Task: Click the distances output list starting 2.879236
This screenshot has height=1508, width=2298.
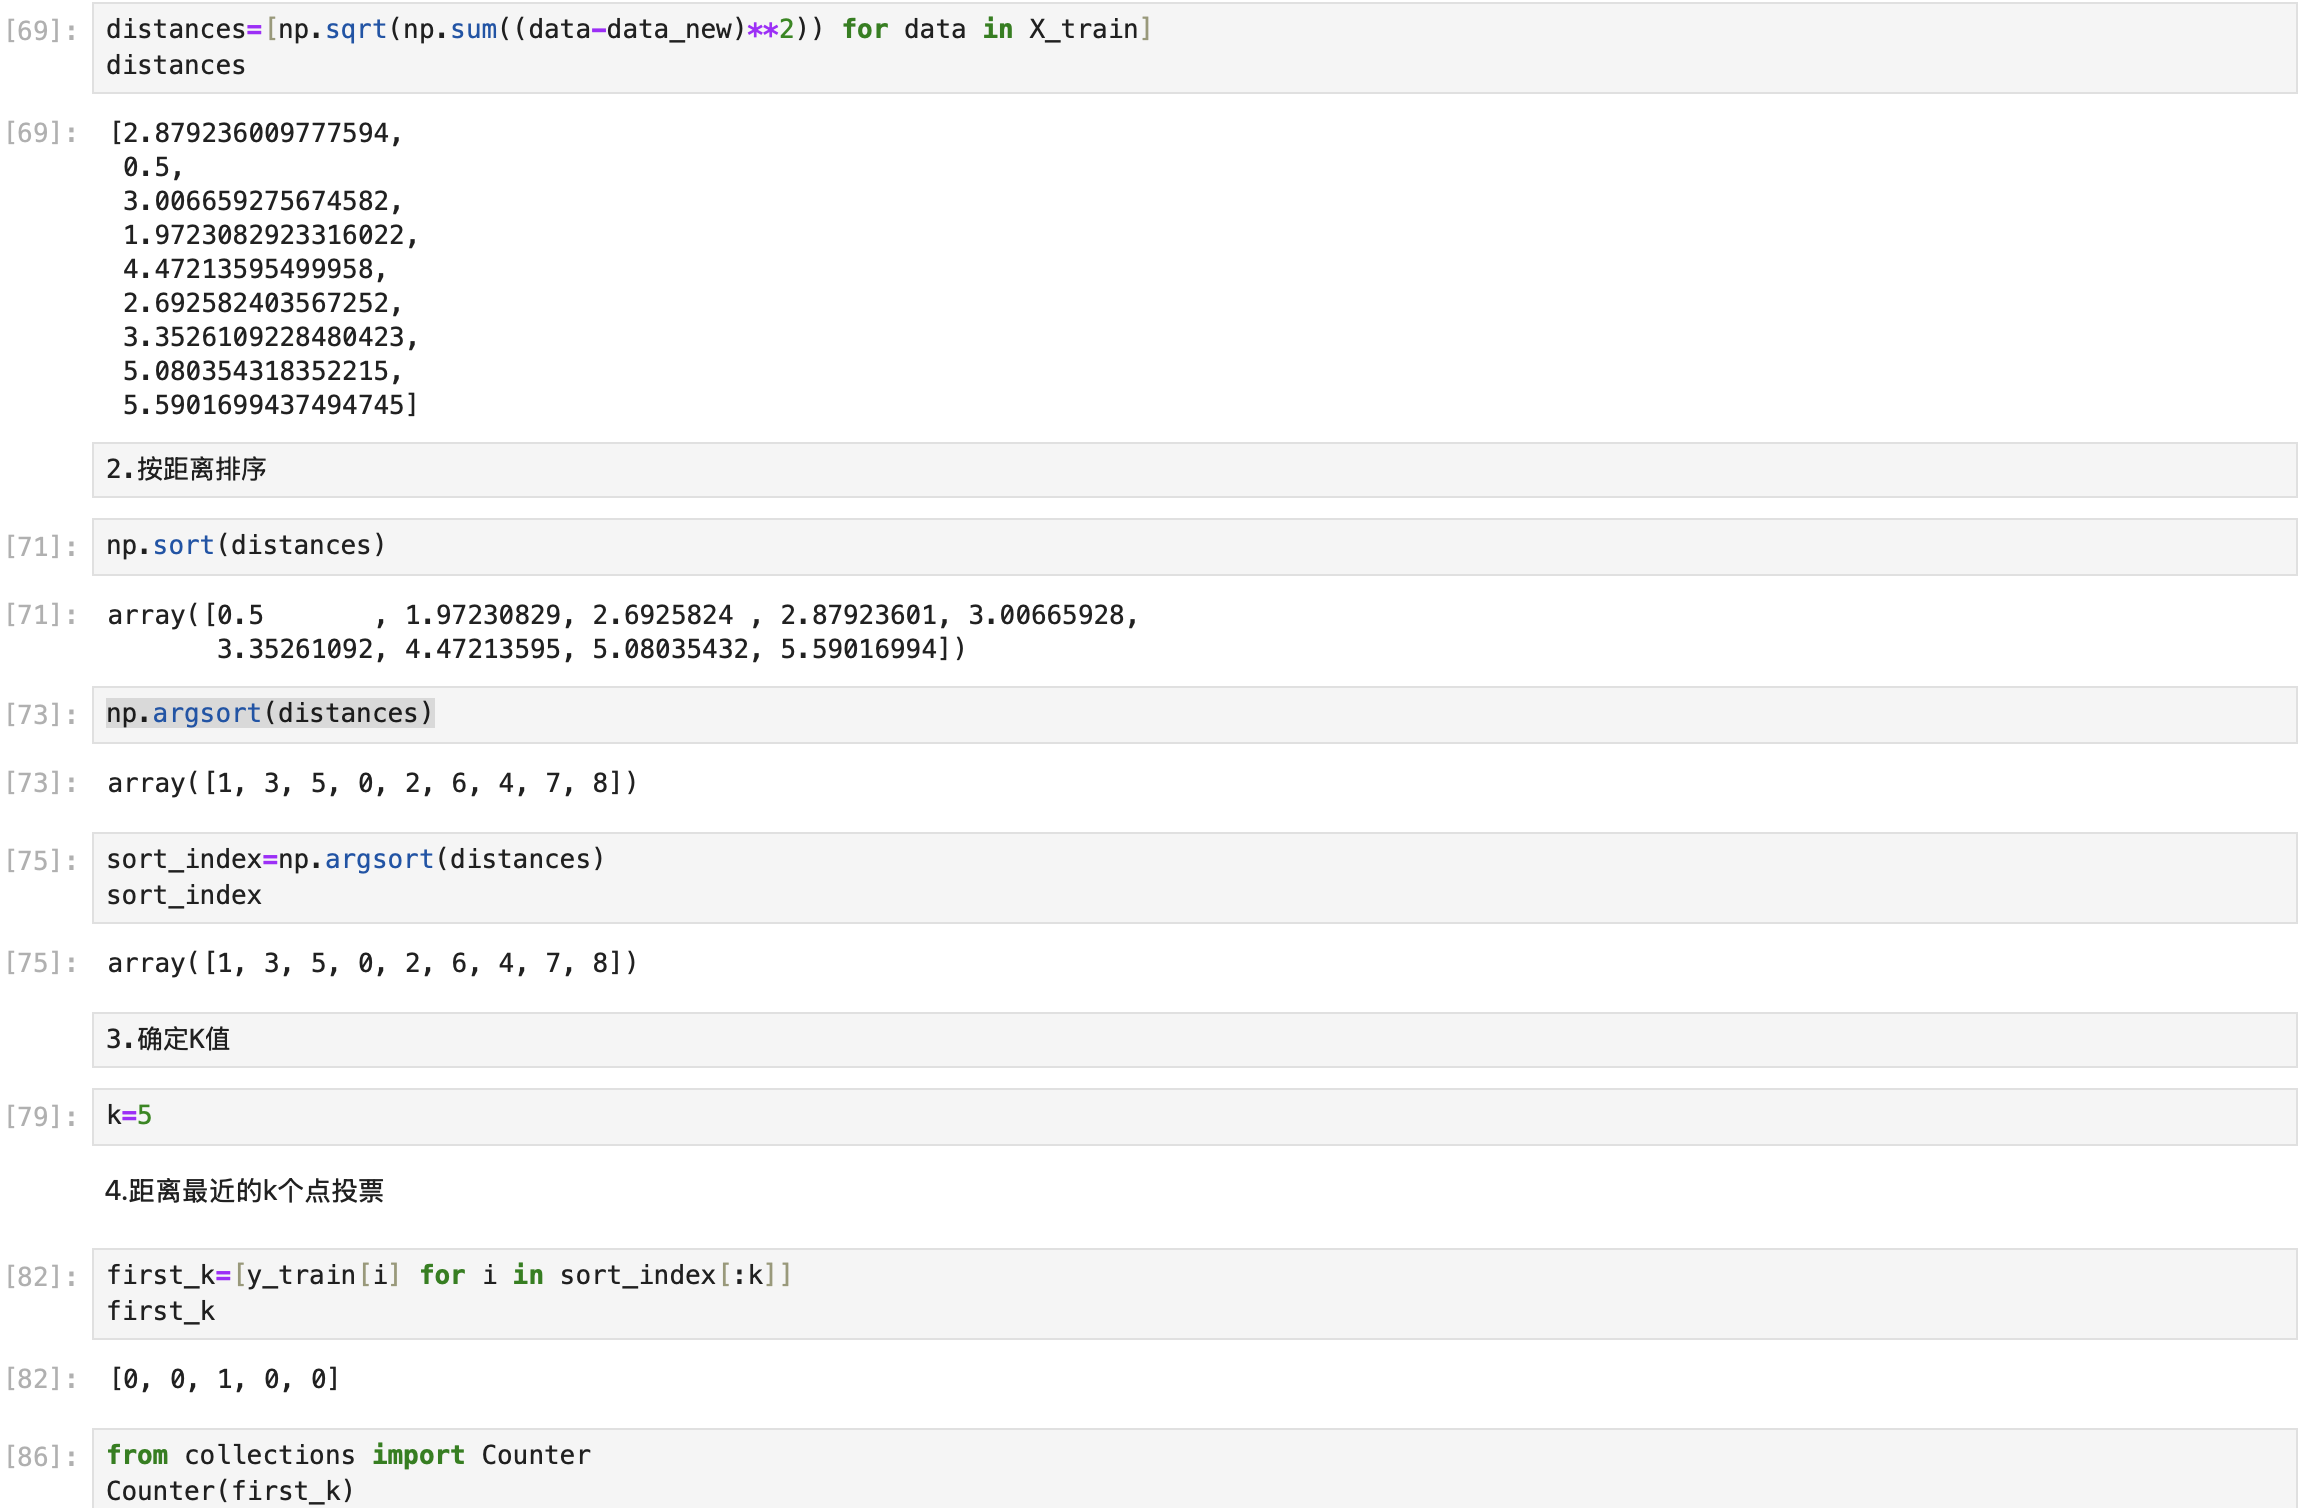Action: (262, 268)
